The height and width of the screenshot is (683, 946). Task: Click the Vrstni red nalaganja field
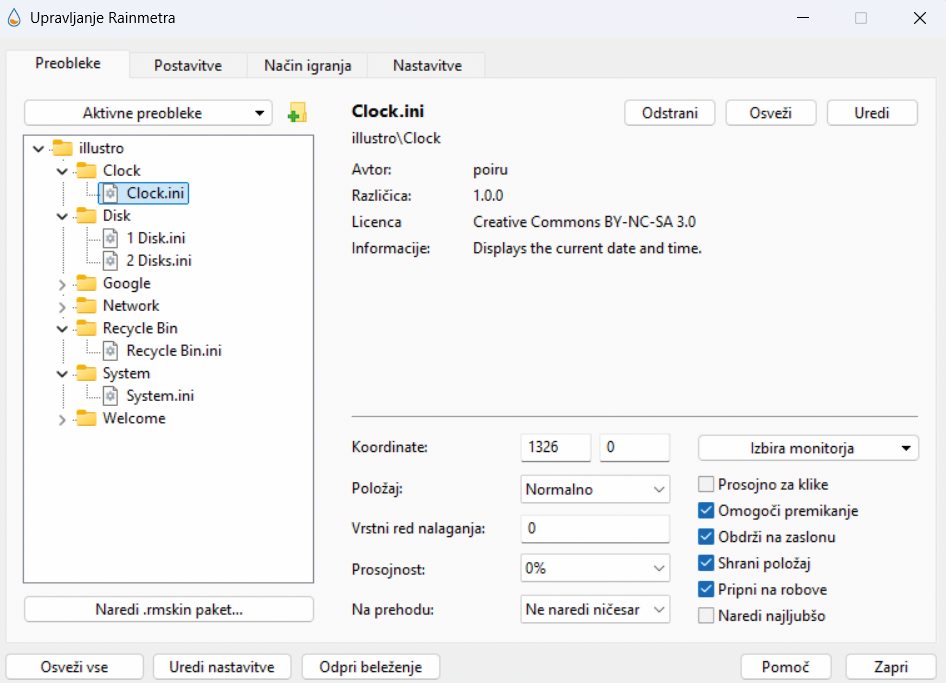point(595,529)
